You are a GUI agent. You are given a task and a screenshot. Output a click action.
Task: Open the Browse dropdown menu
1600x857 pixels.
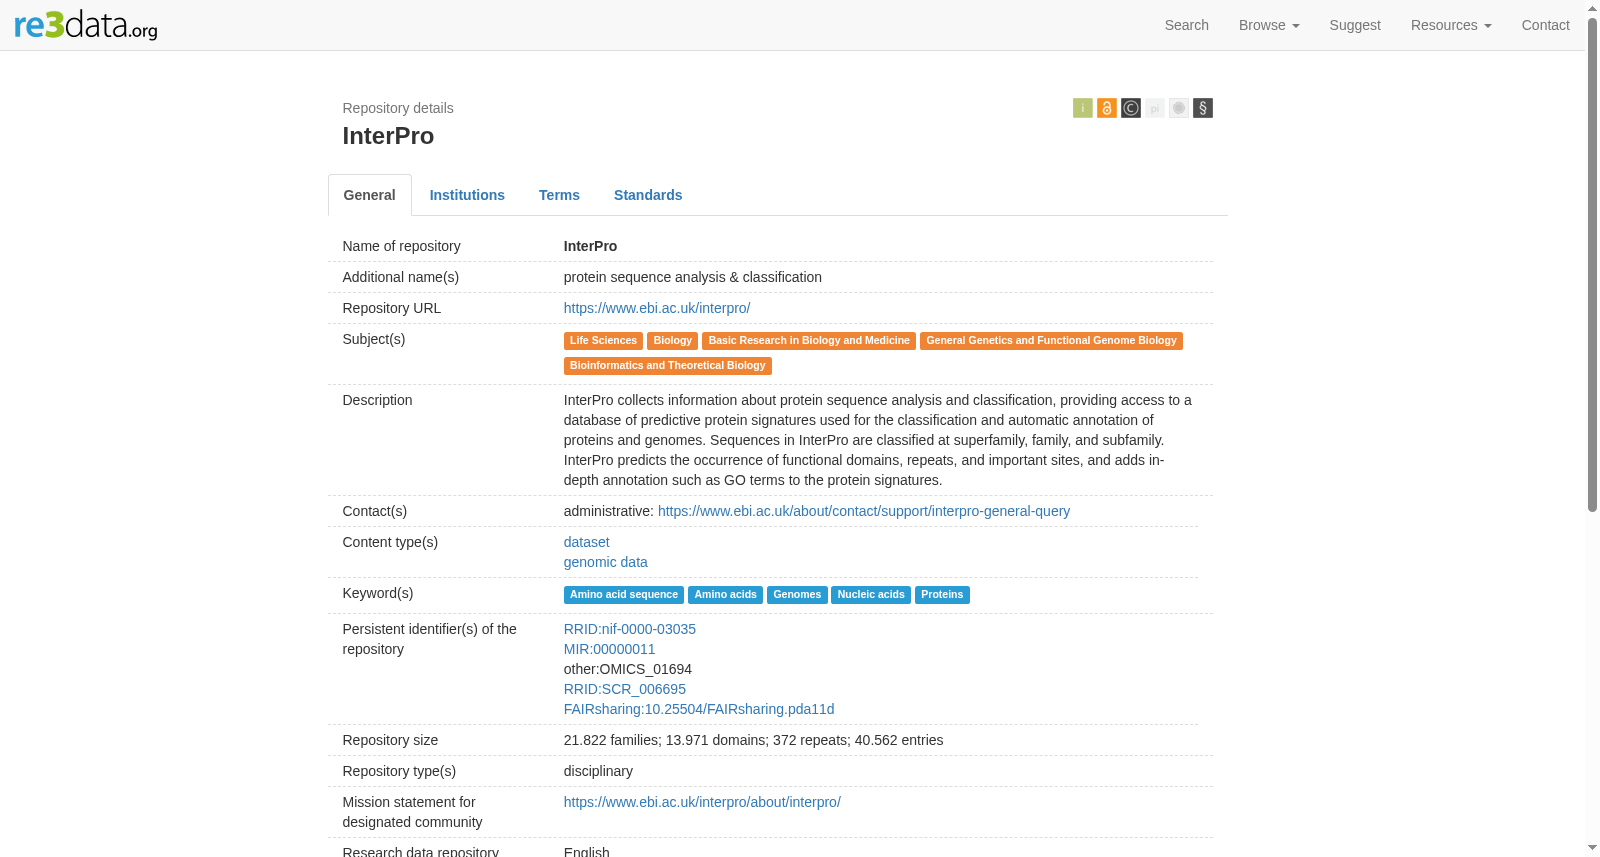[x=1268, y=25]
